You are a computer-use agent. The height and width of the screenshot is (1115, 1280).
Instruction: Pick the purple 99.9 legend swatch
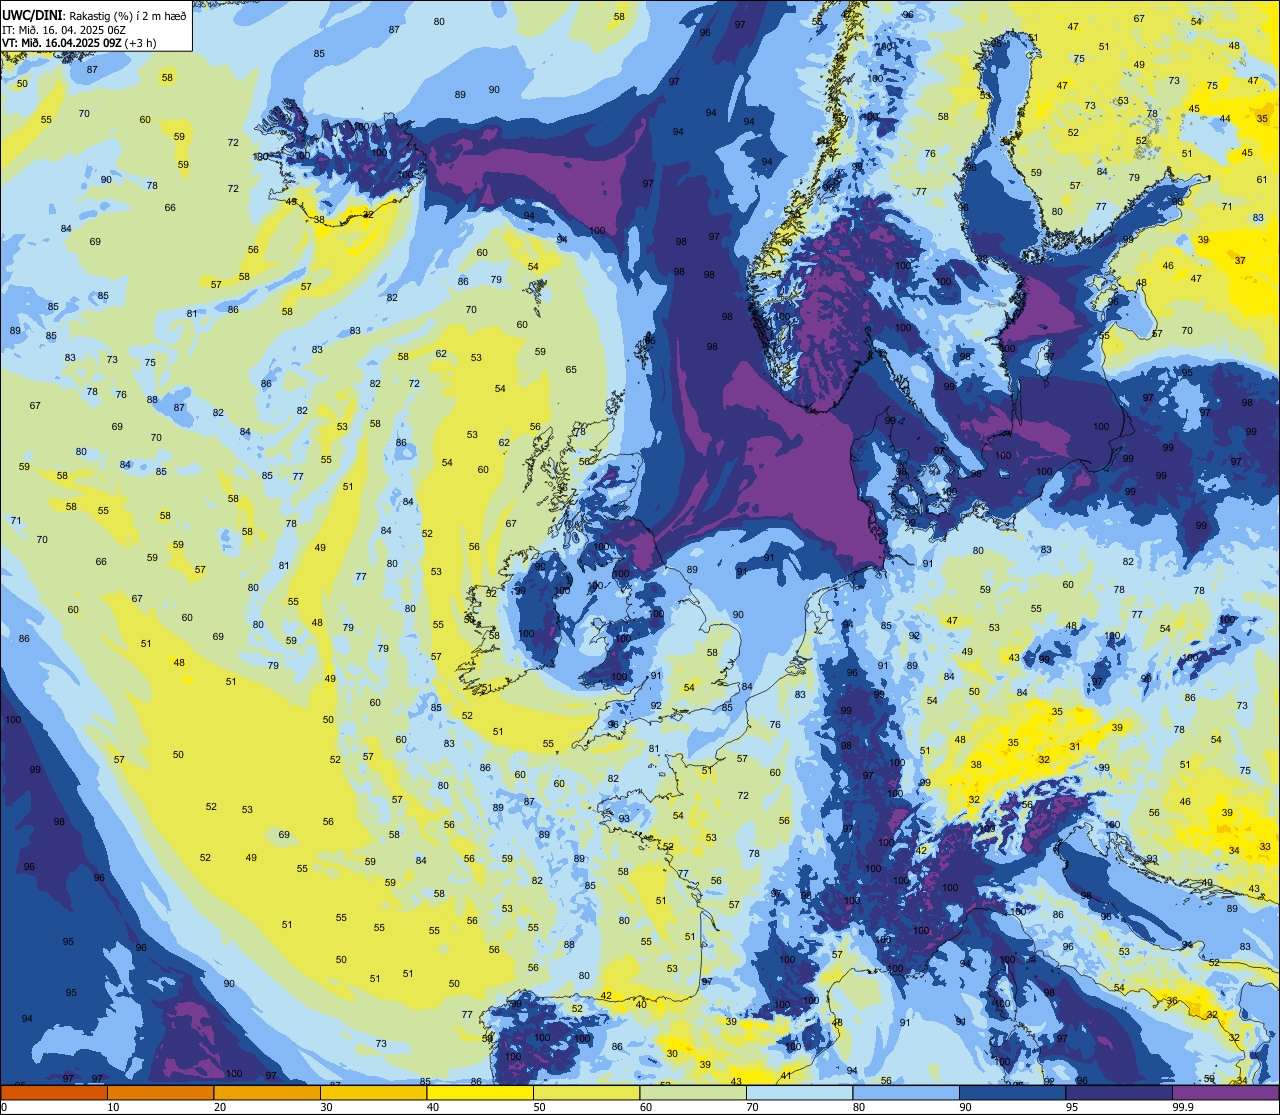point(1225,1092)
